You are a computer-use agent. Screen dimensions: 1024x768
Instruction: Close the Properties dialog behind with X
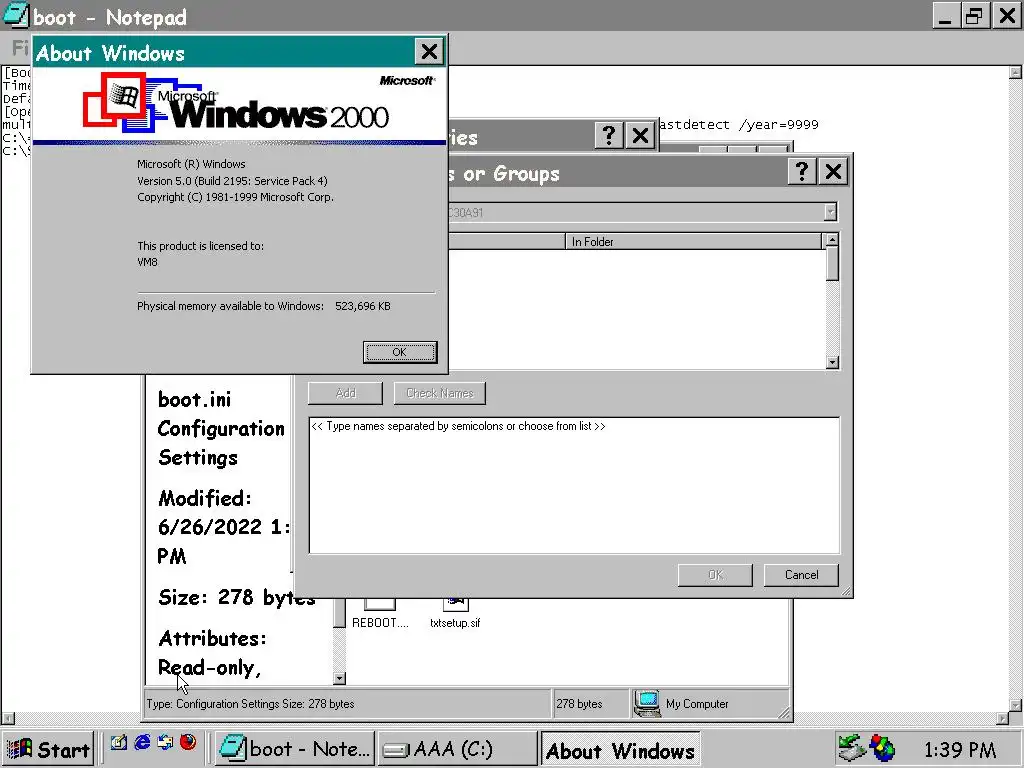click(x=641, y=136)
